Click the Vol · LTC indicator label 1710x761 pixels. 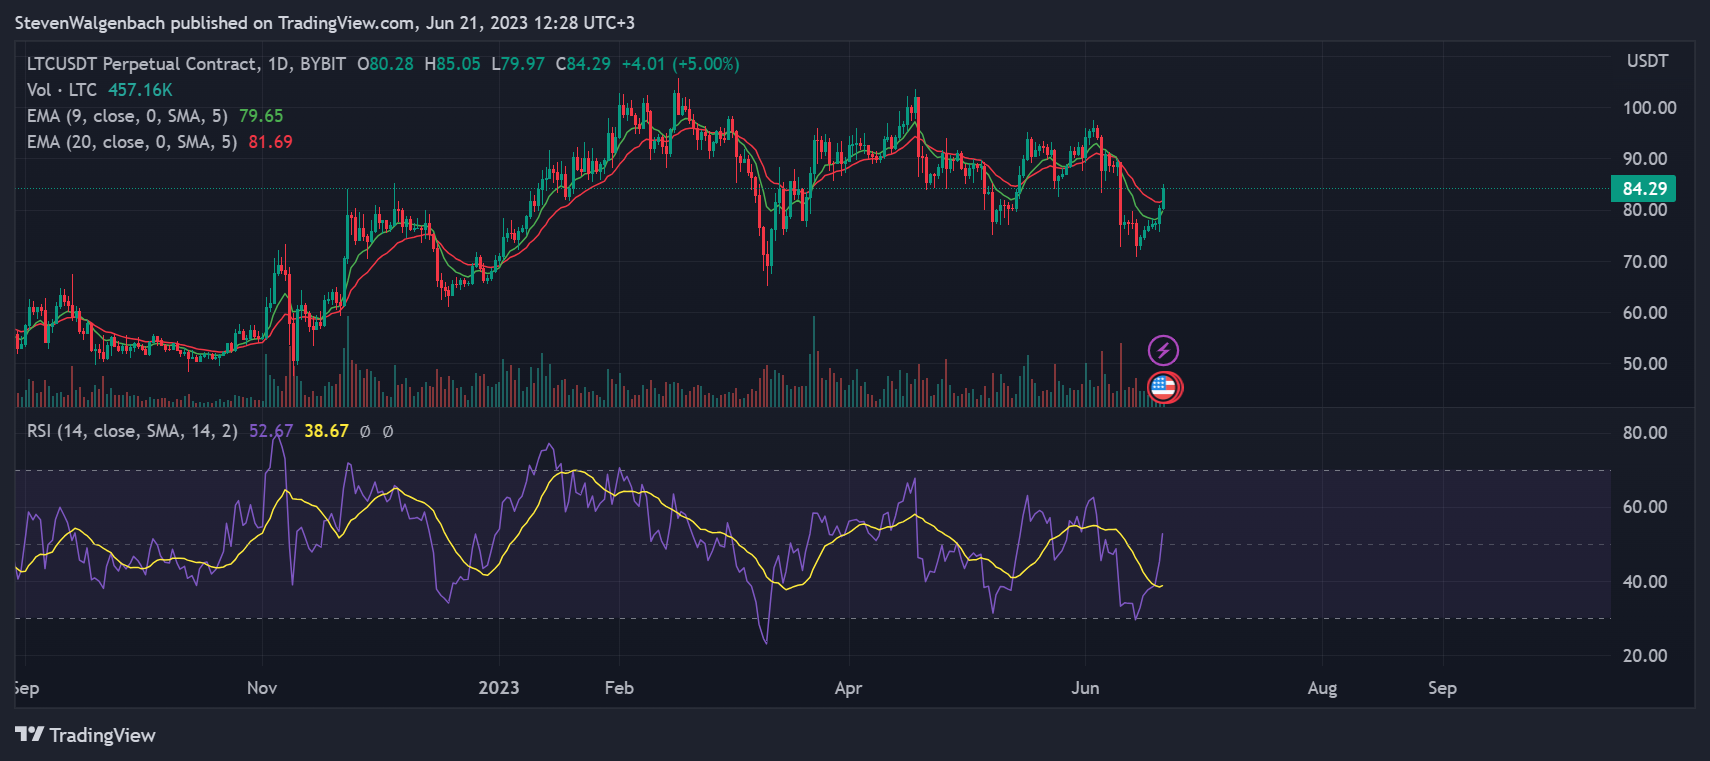click(x=62, y=90)
